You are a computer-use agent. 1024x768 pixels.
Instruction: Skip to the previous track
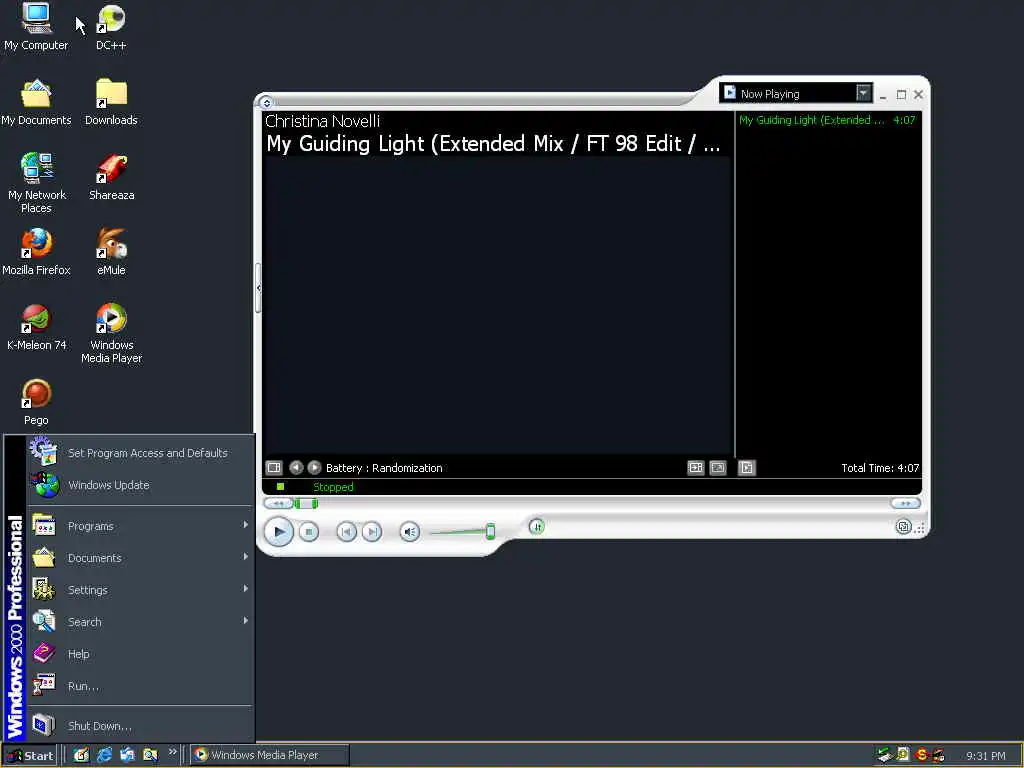(x=346, y=532)
